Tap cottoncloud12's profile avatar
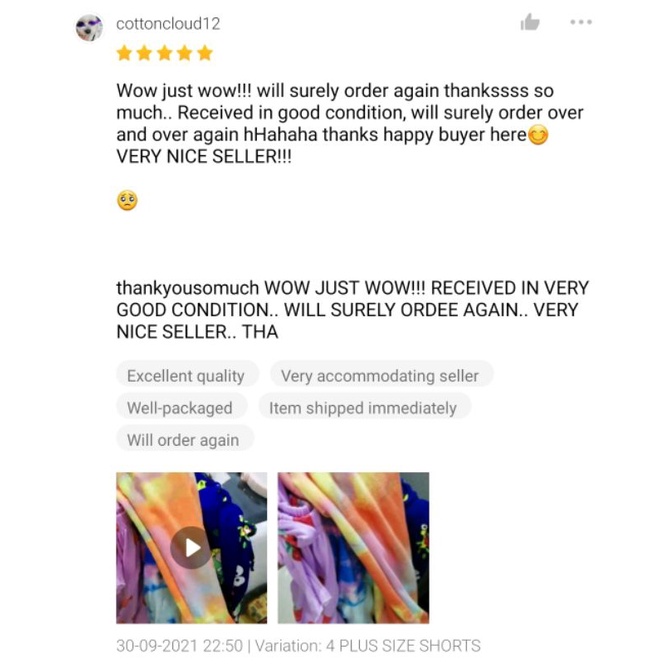This screenshot has width=664, height=664. 89,28
